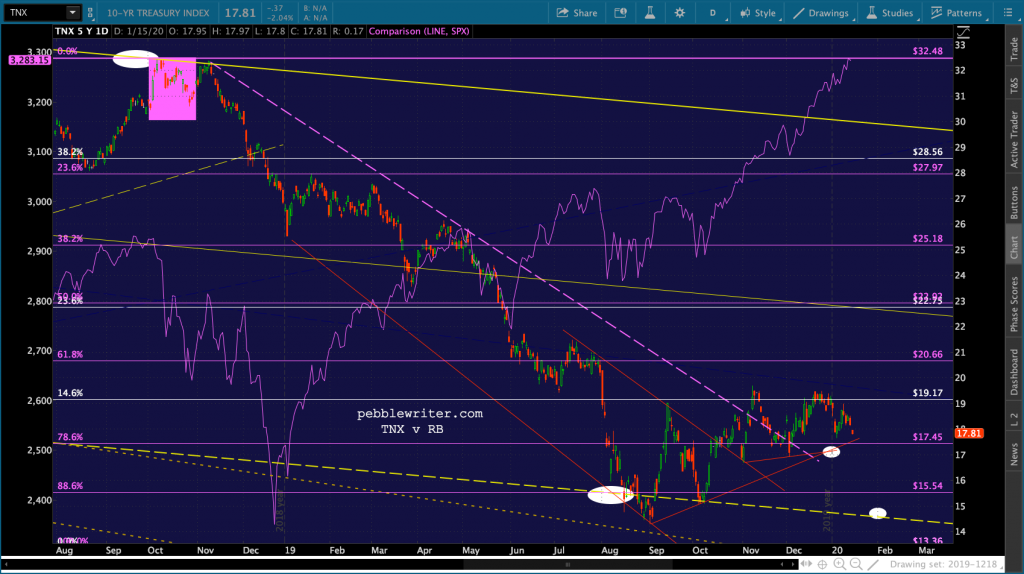The image size is (1024, 574).
Task: Click the Comparison (LINE, SPX) study label
Action: (419, 31)
